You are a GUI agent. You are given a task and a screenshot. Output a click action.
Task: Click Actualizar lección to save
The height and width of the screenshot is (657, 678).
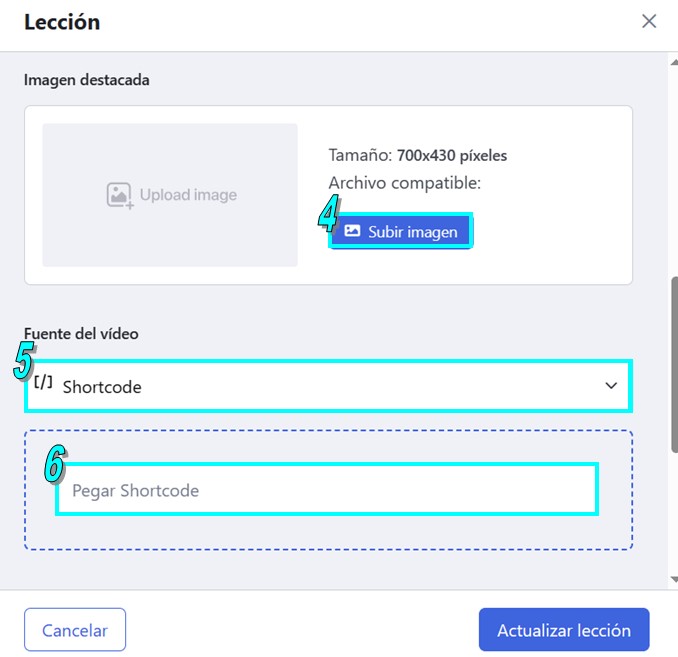564,630
